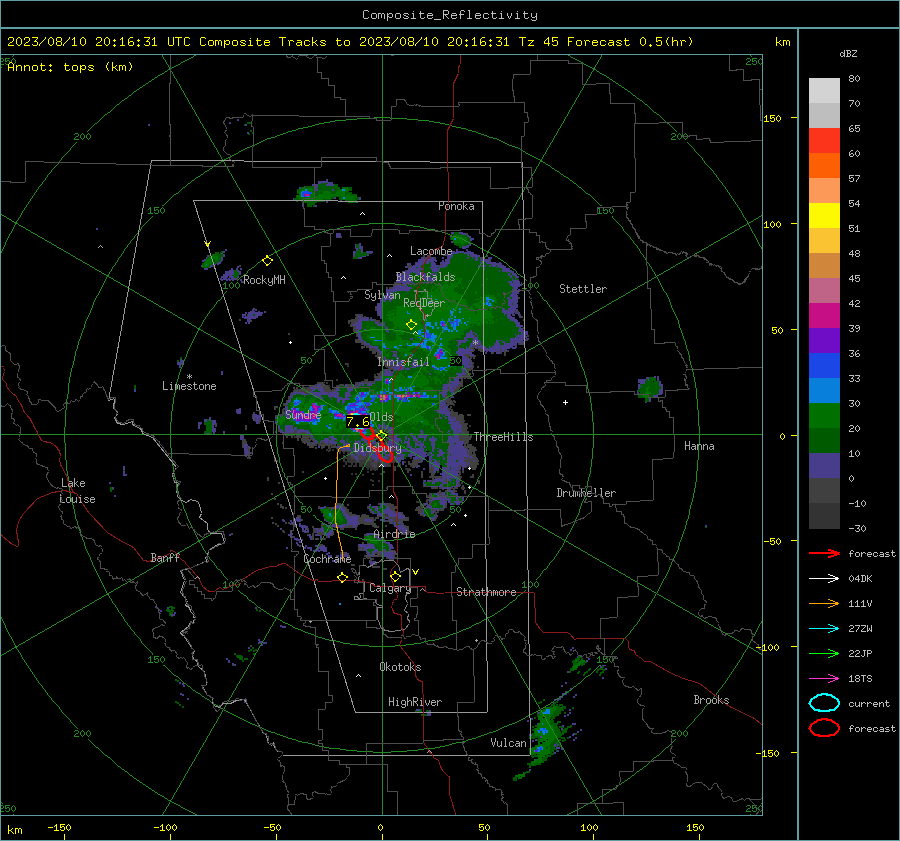Click the Lake Louise label

pyautogui.click(x=78, y=491)
